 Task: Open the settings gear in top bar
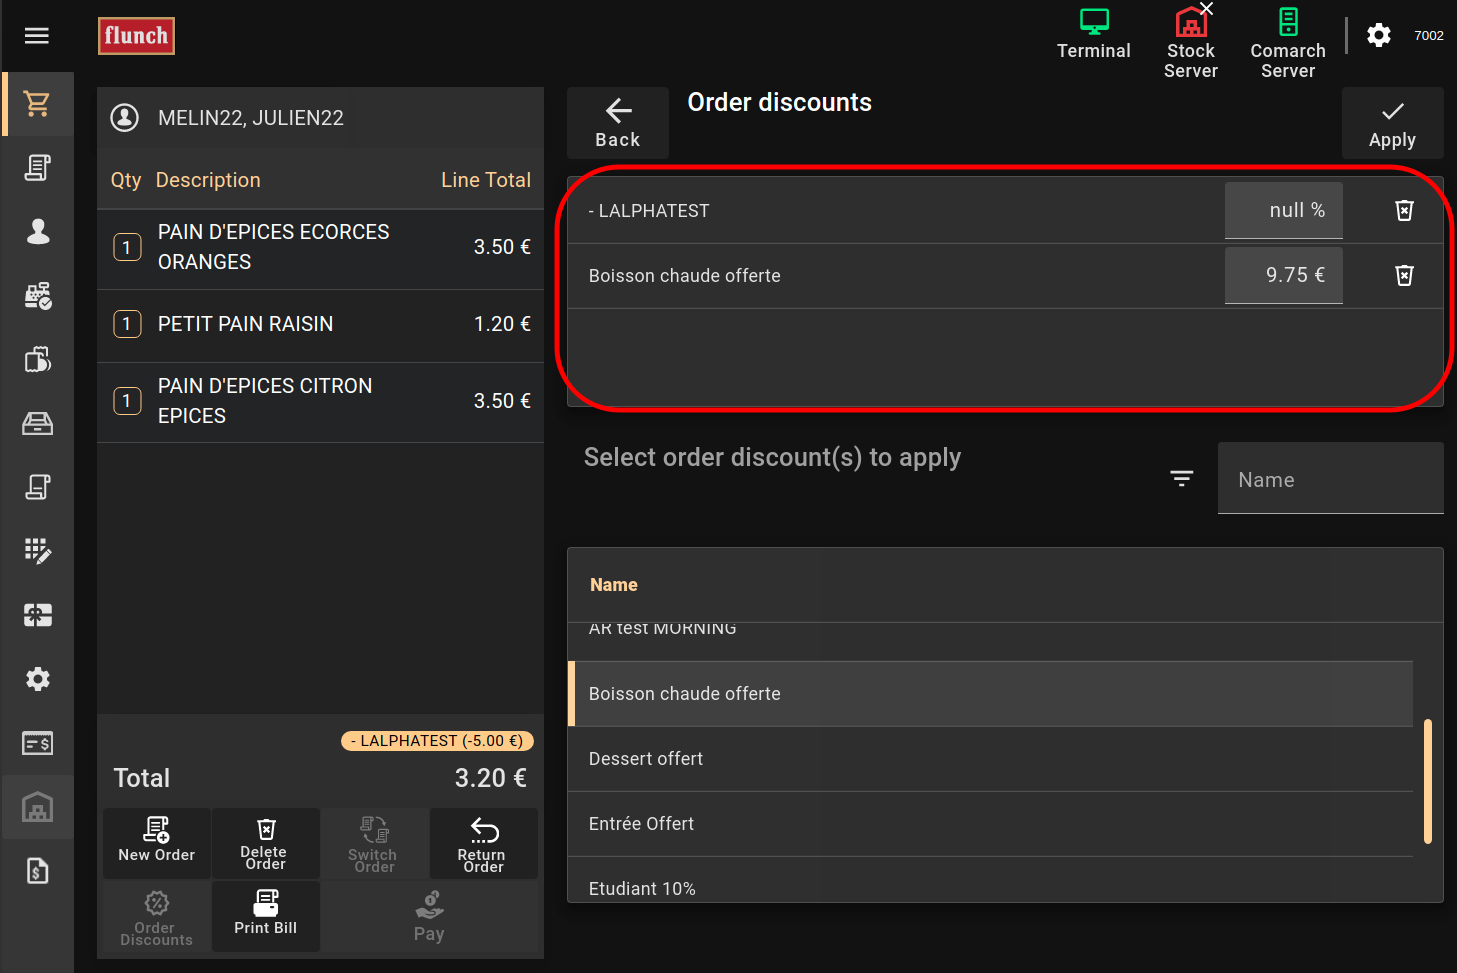tap(1379, 36)
